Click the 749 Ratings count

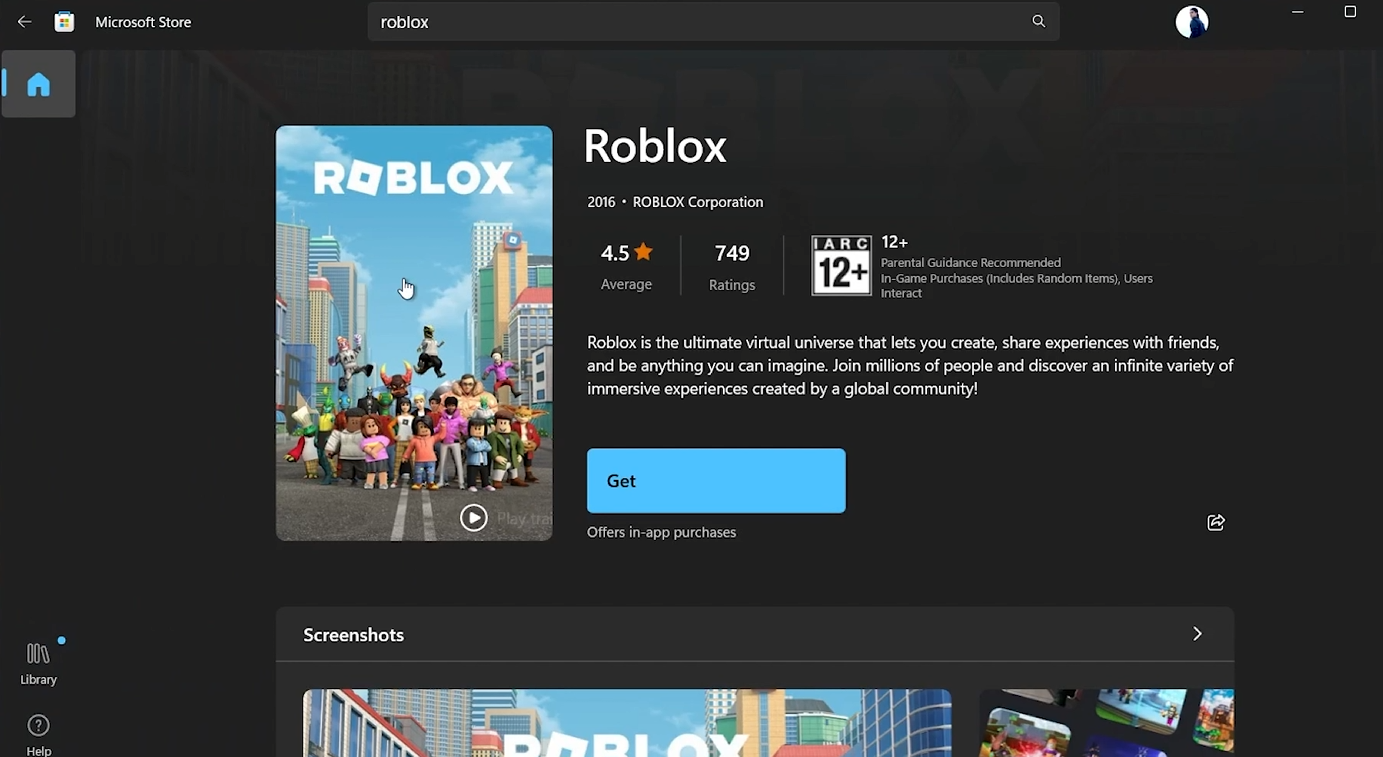point(732,266)
